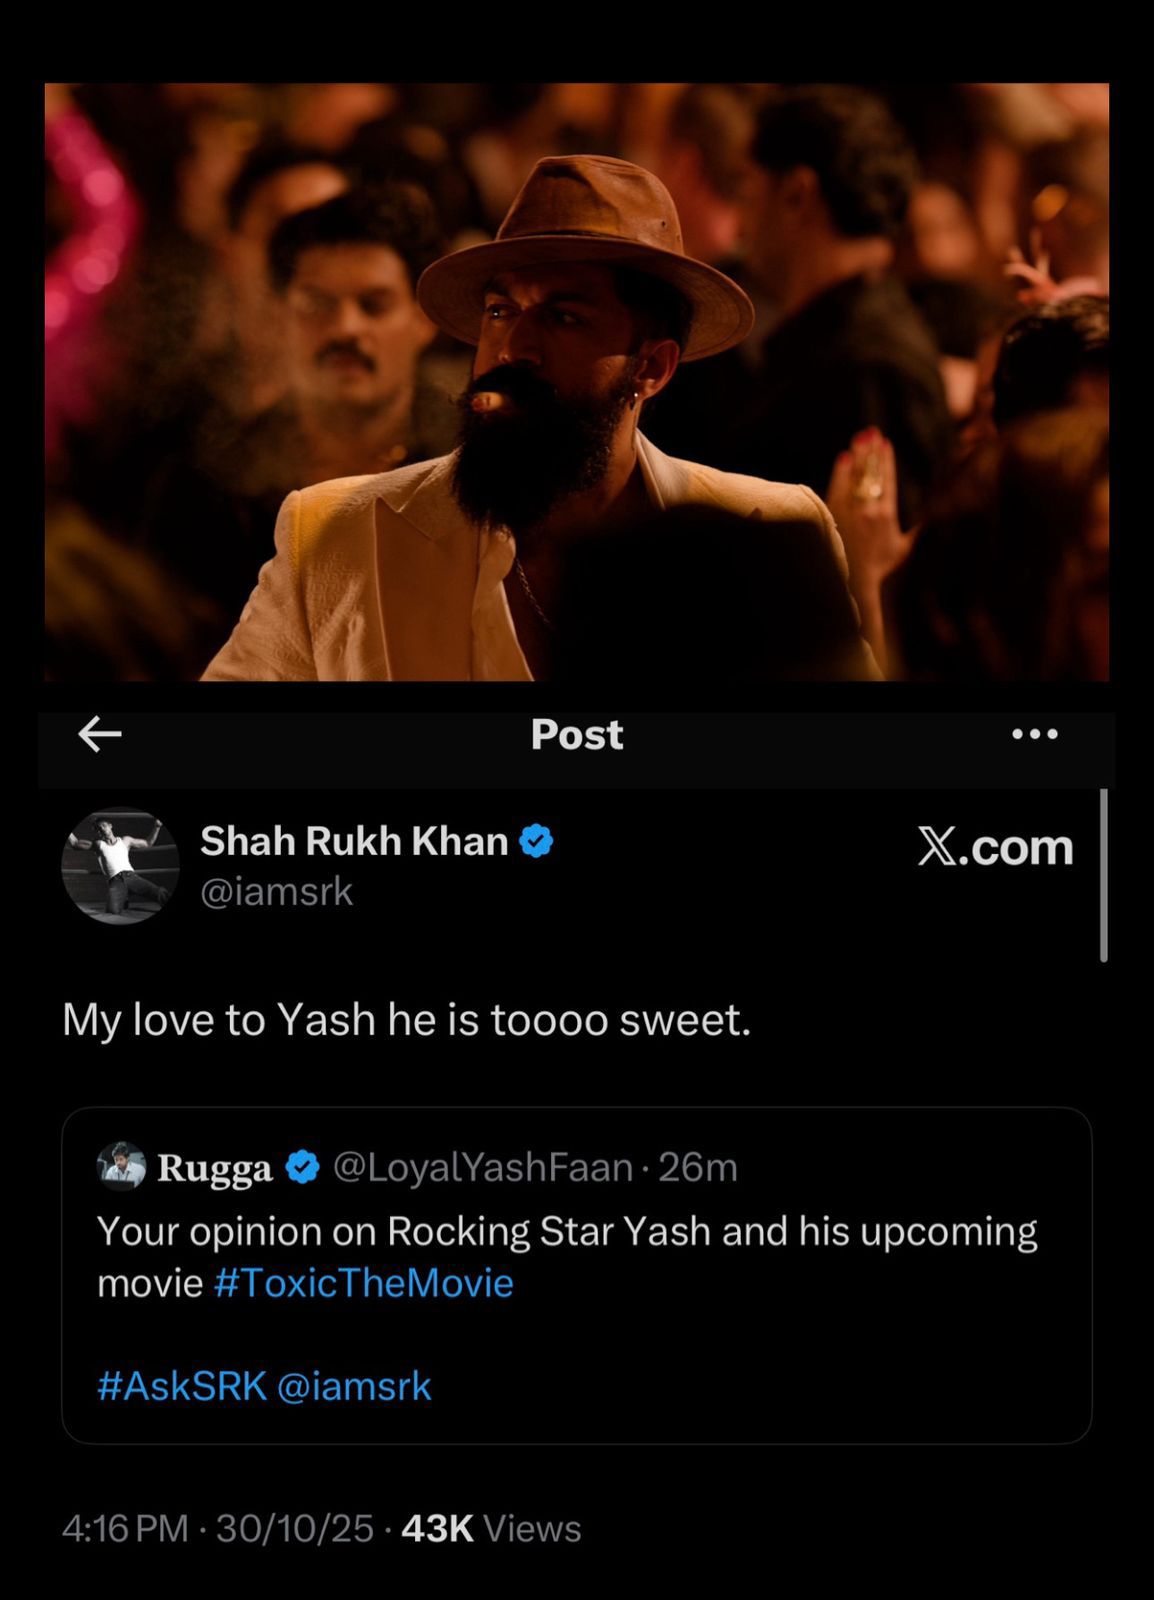View the 43K Views count
This screenshot has height=1600, width=1154.
[x=491, y=1528]
